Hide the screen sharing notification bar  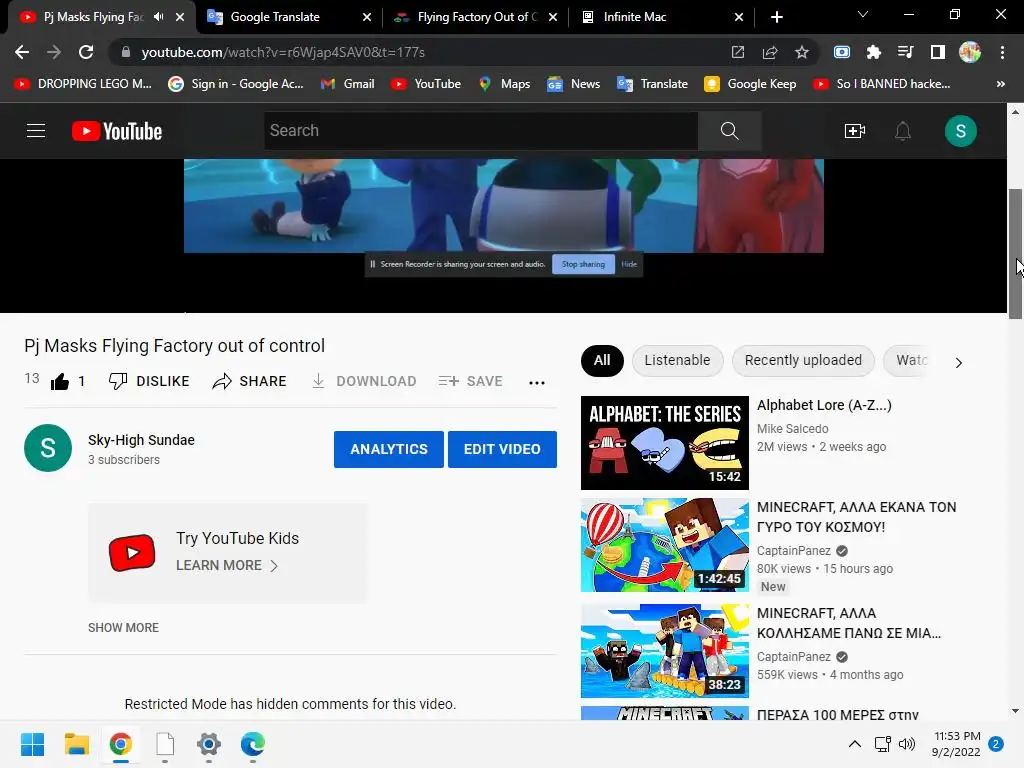point(629,264)
